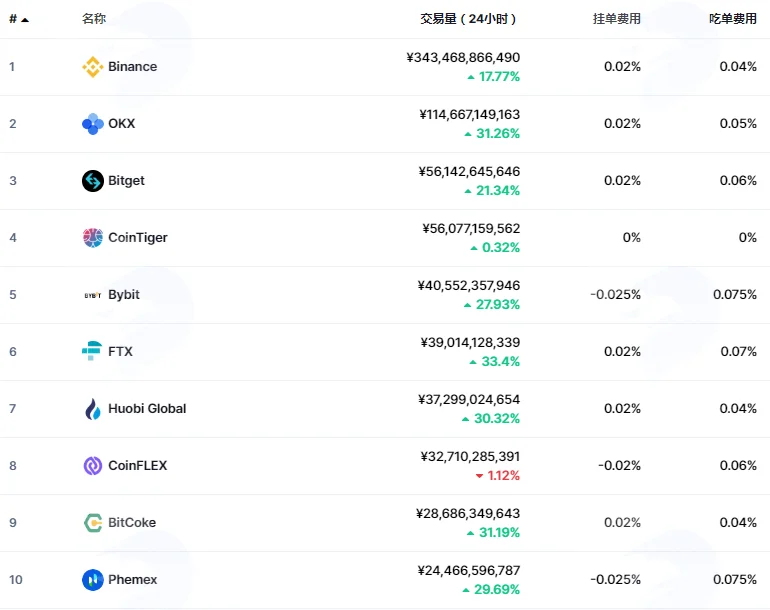Click the Binance logo icon
770x610 pixels.
click(x=92, y=67)
